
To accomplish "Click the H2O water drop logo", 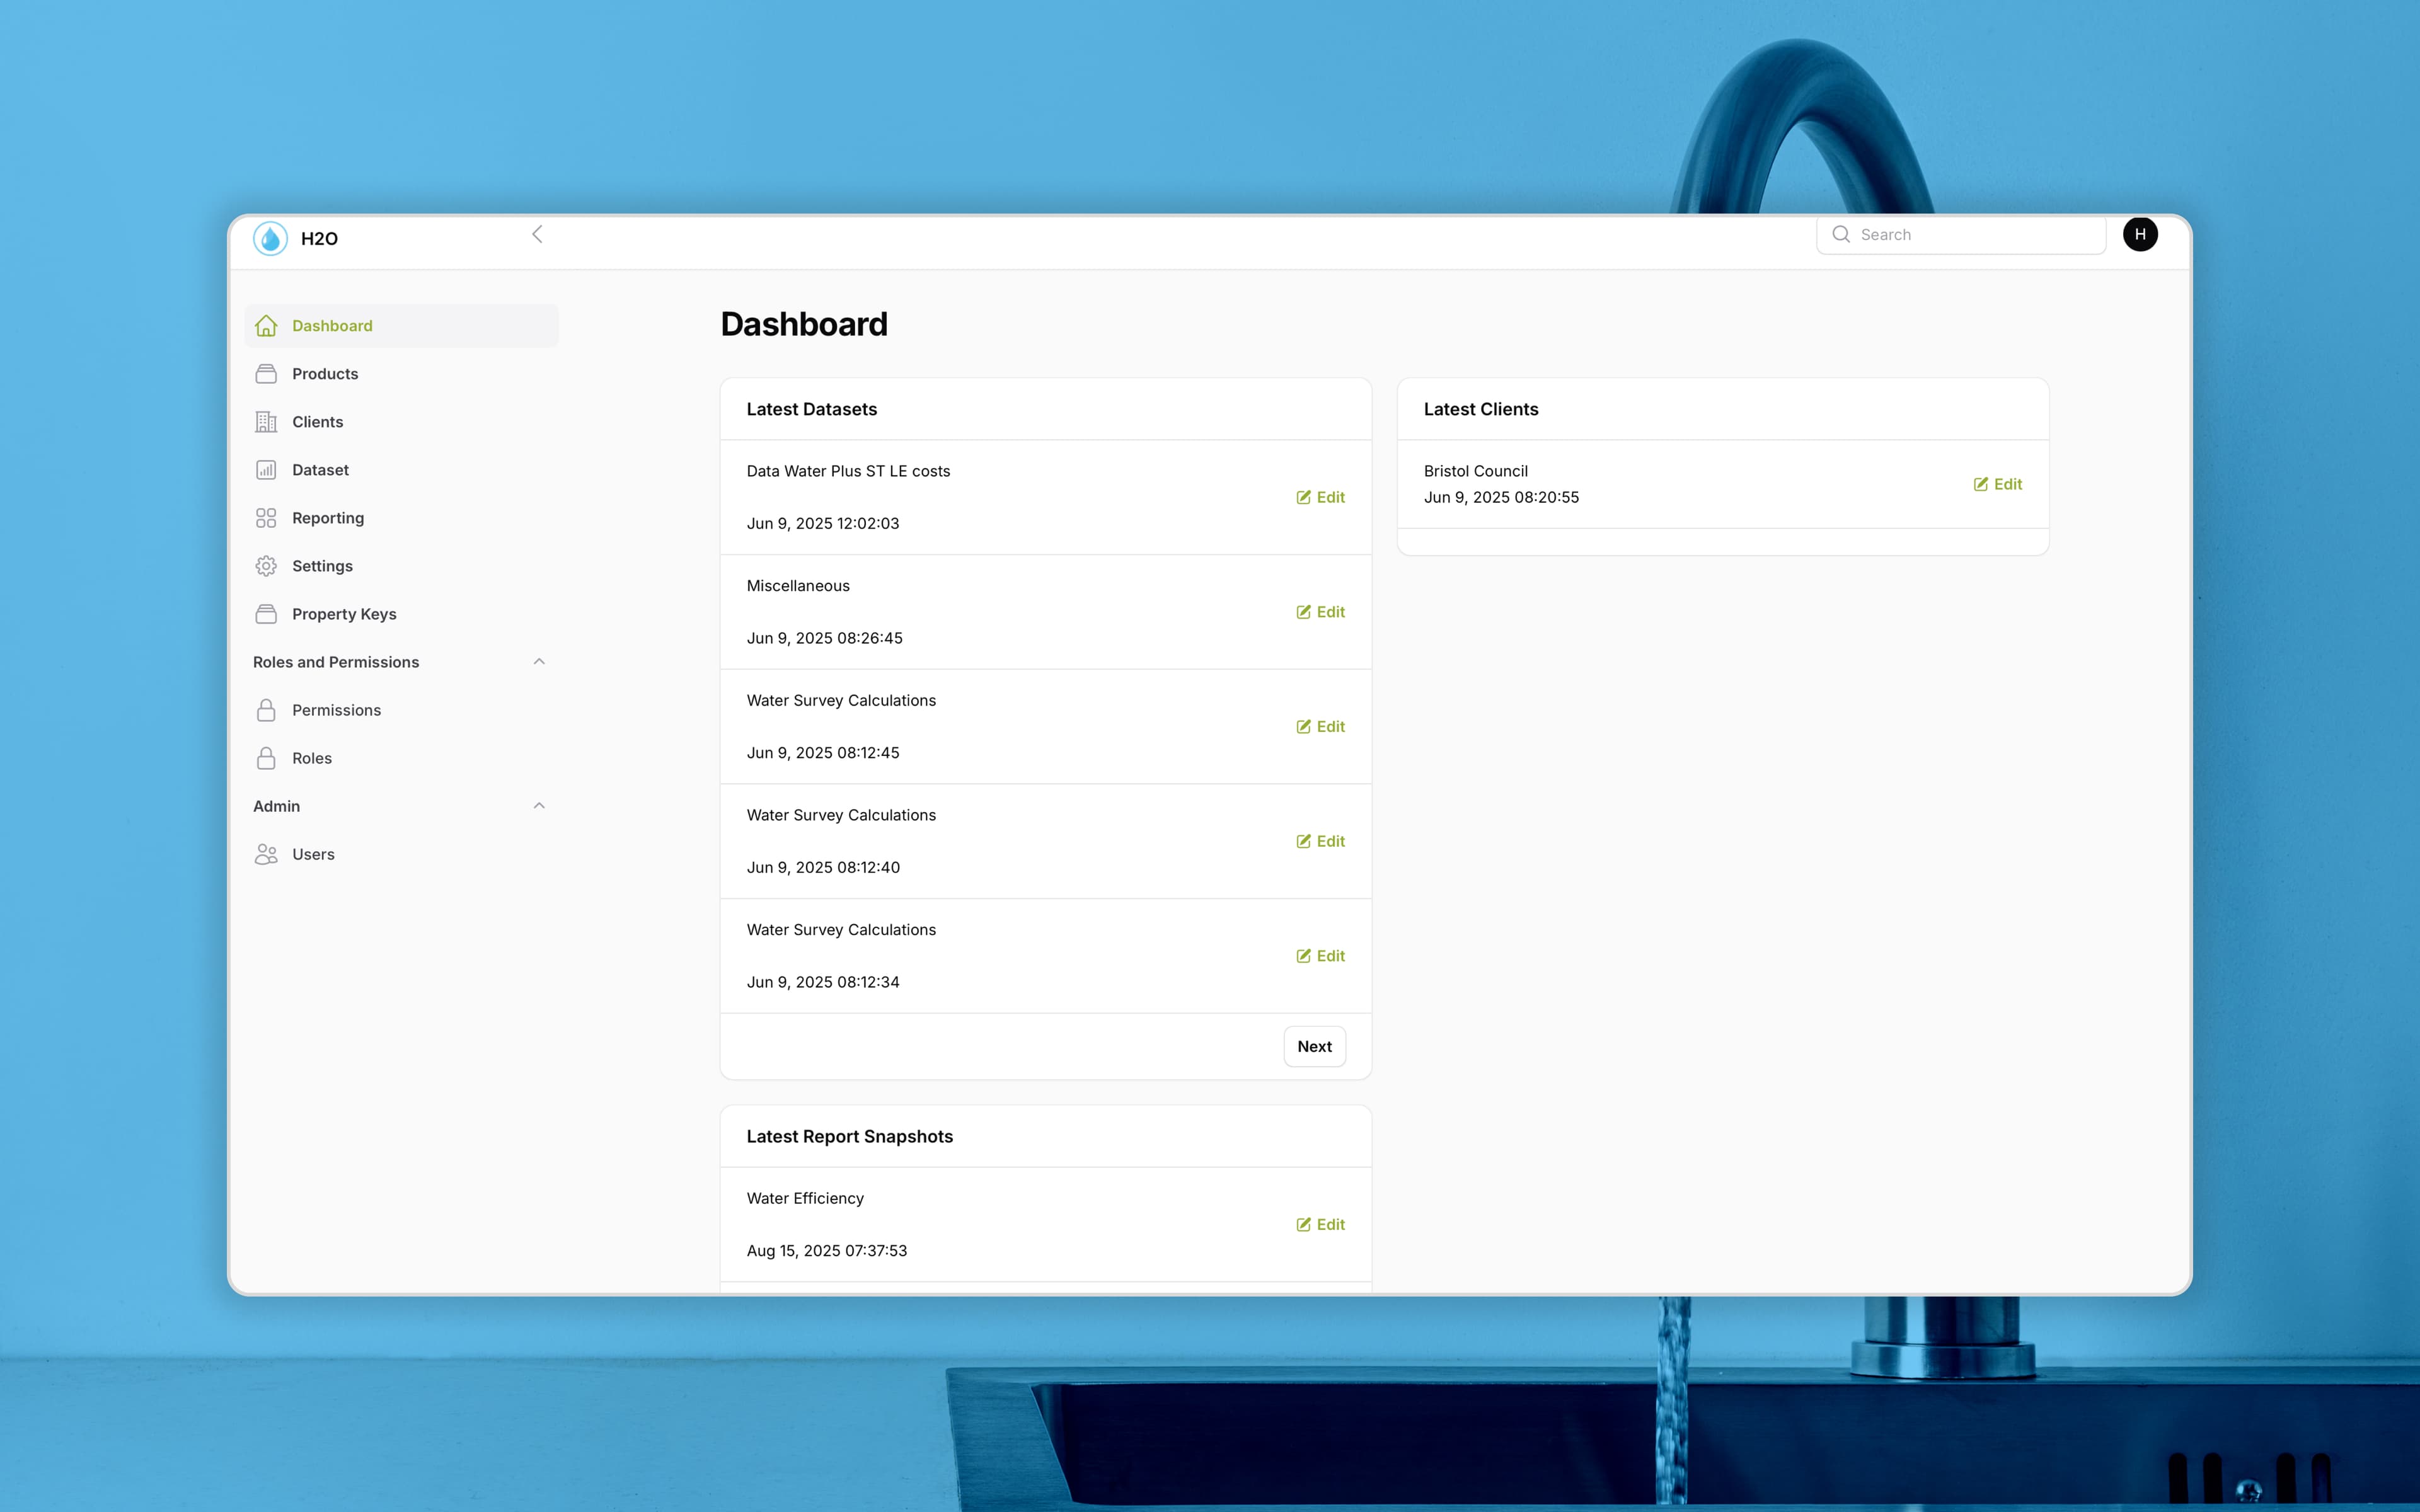I will tap(270, 238).
